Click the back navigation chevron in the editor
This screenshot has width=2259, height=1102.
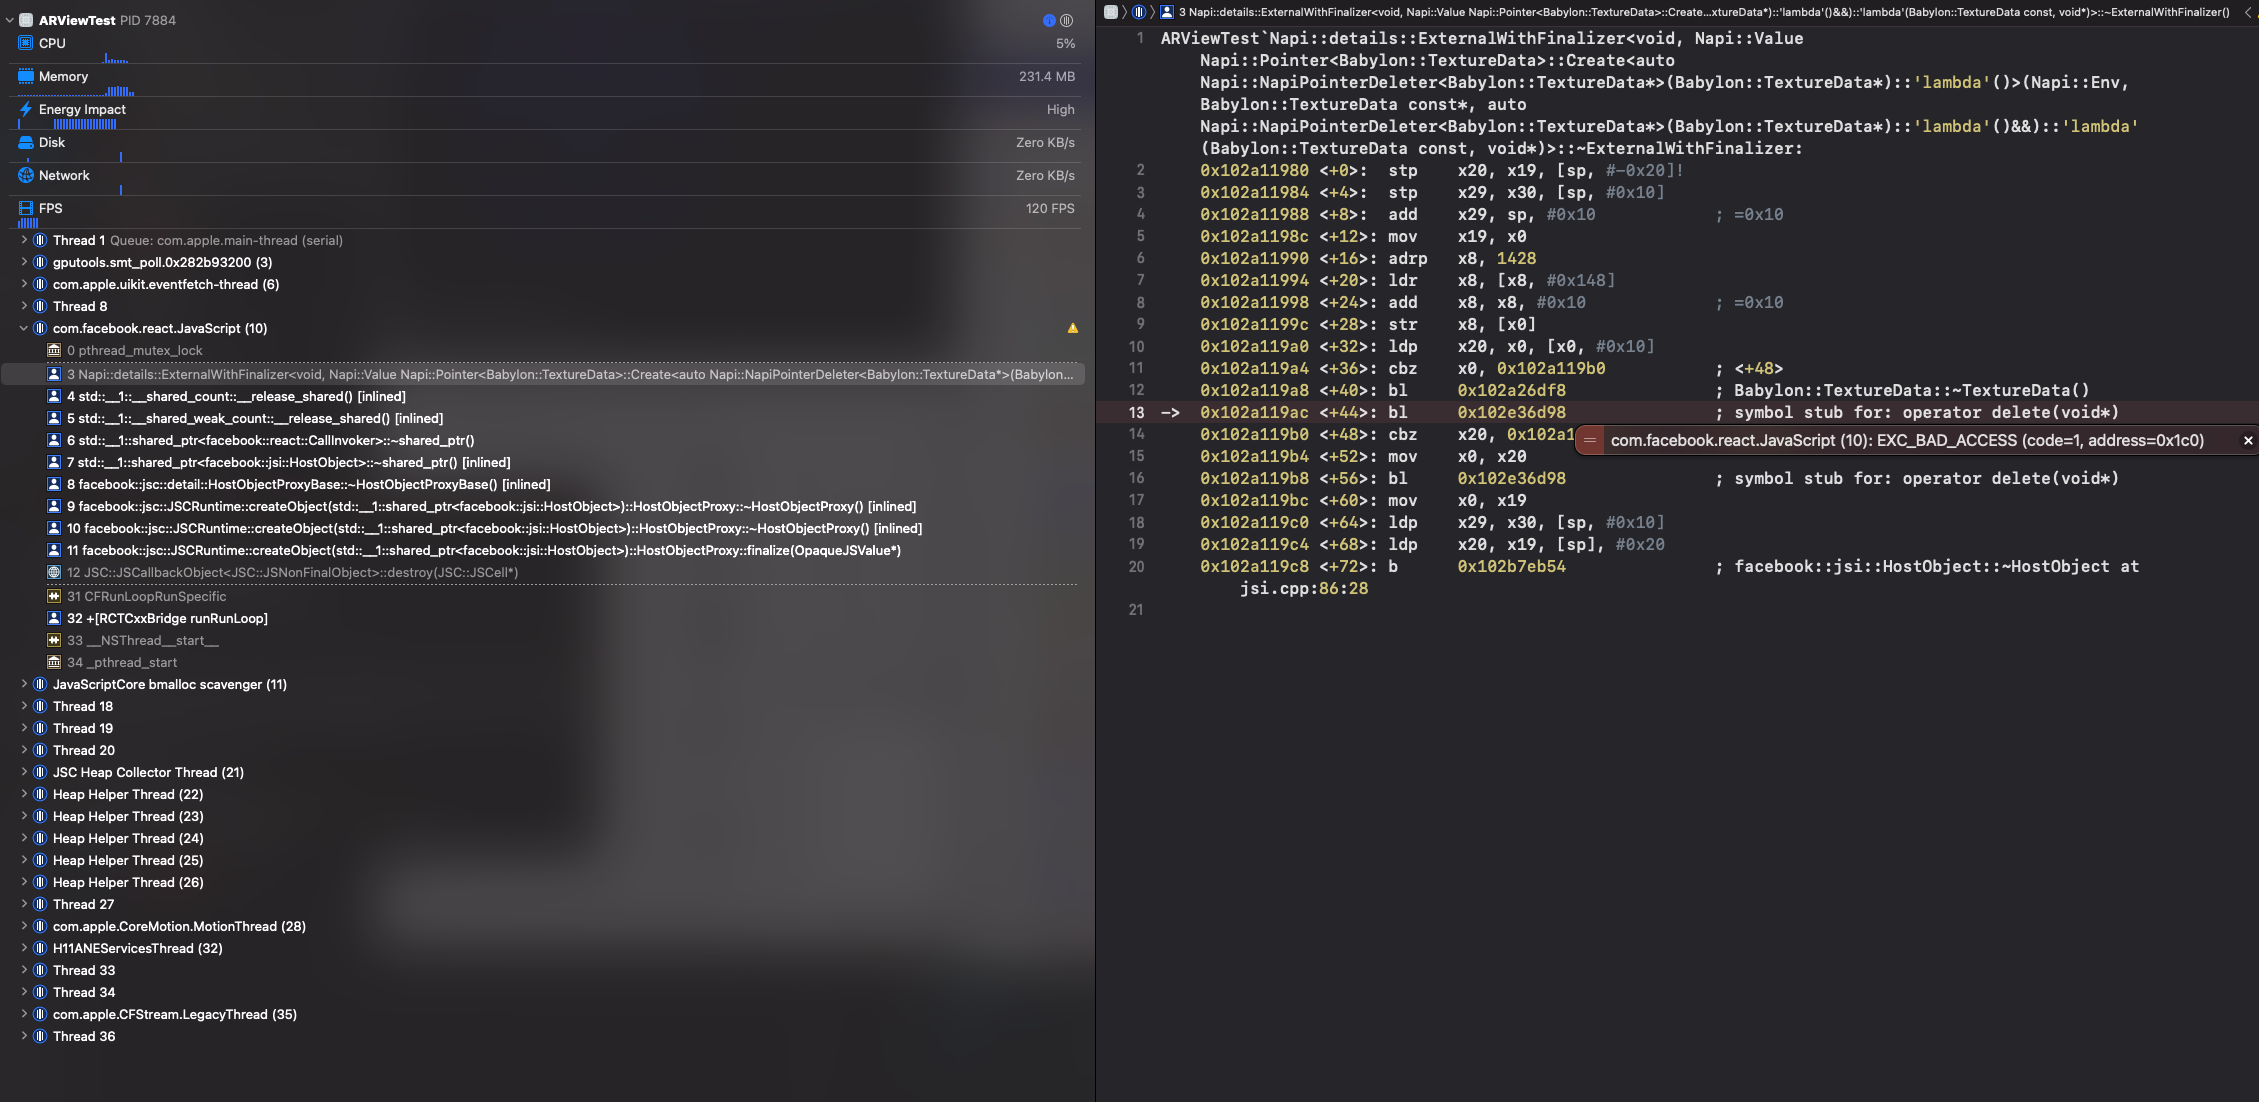tap(2249, 12)
